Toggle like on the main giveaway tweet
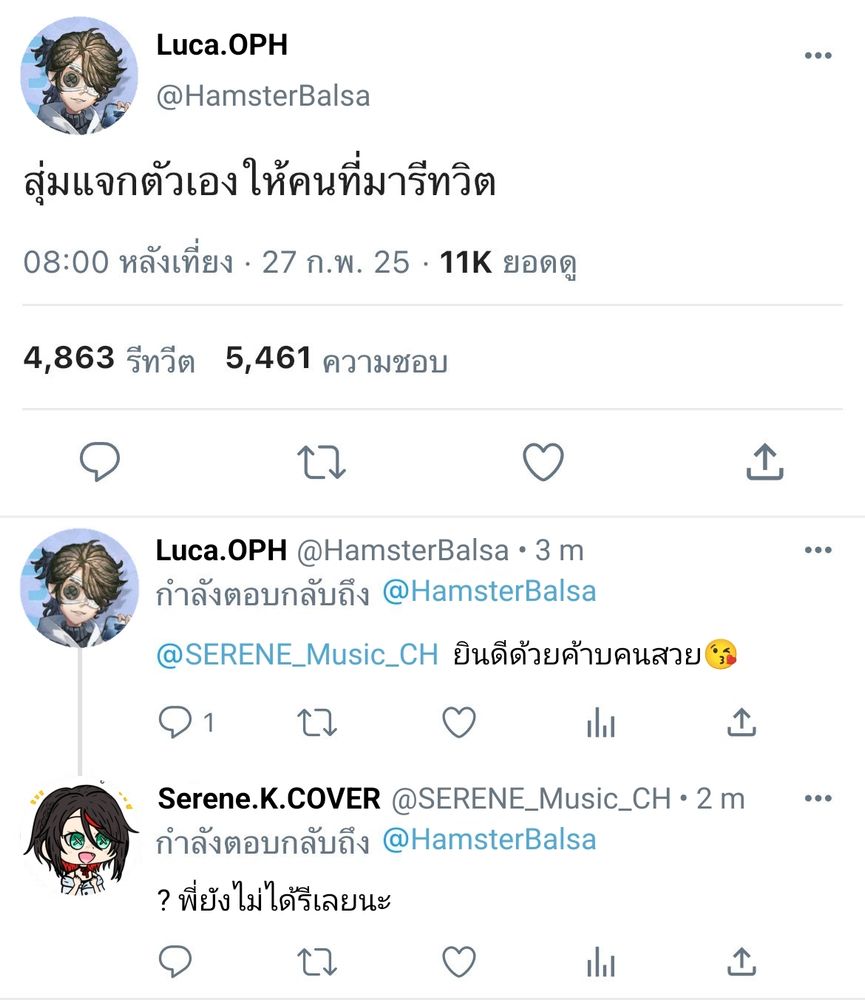Screen dimensions: 865x1000 pyautogui.click(x=543, y=460)
